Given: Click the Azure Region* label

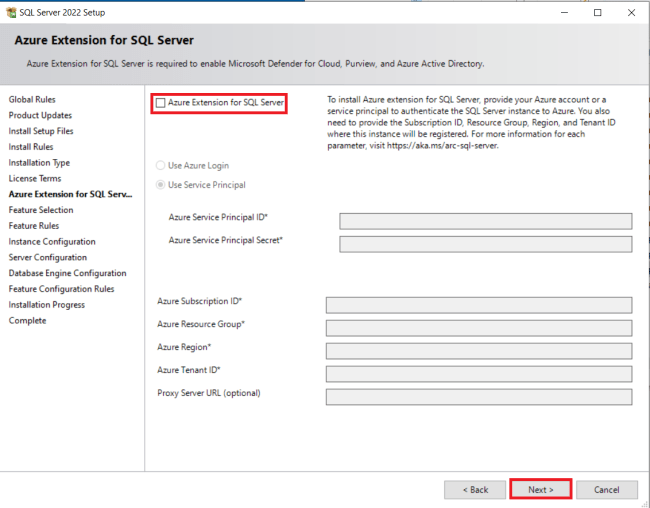Looking at the screenshot, I should pyautogui.click(x=184, y=347).
